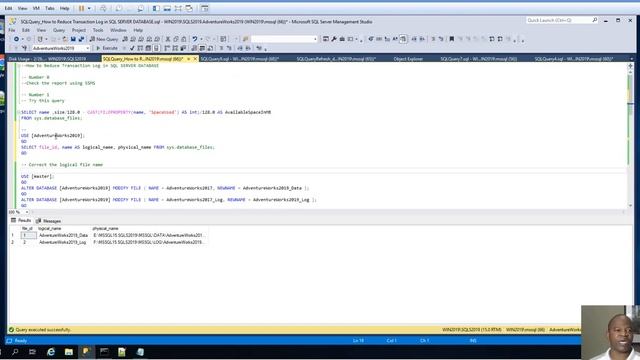This screenshot has width=640, height=360.
Task: Select the AdventureWorks2019_Data result cell
Action: [x=63, y=236]
